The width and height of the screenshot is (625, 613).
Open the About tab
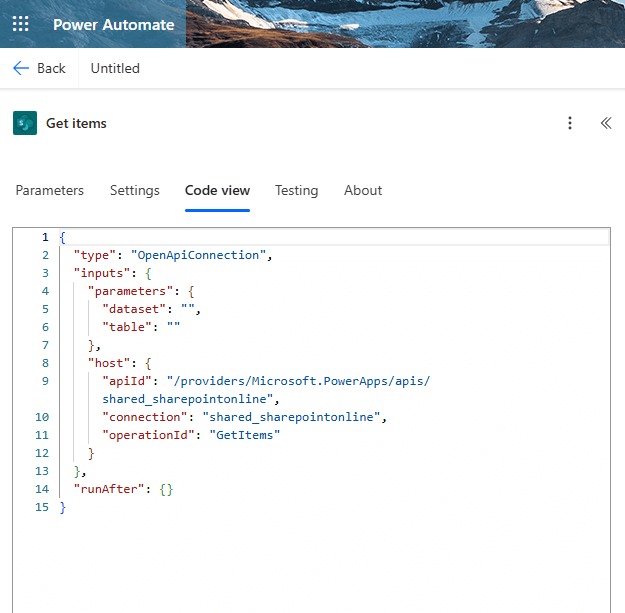(363, 191)
